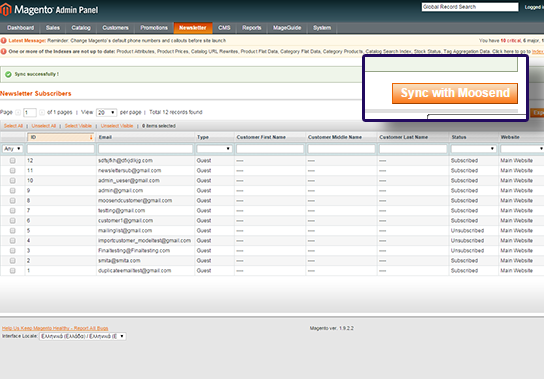Click Magento ver. 1.9.2.2 text

tap(332, 328)
